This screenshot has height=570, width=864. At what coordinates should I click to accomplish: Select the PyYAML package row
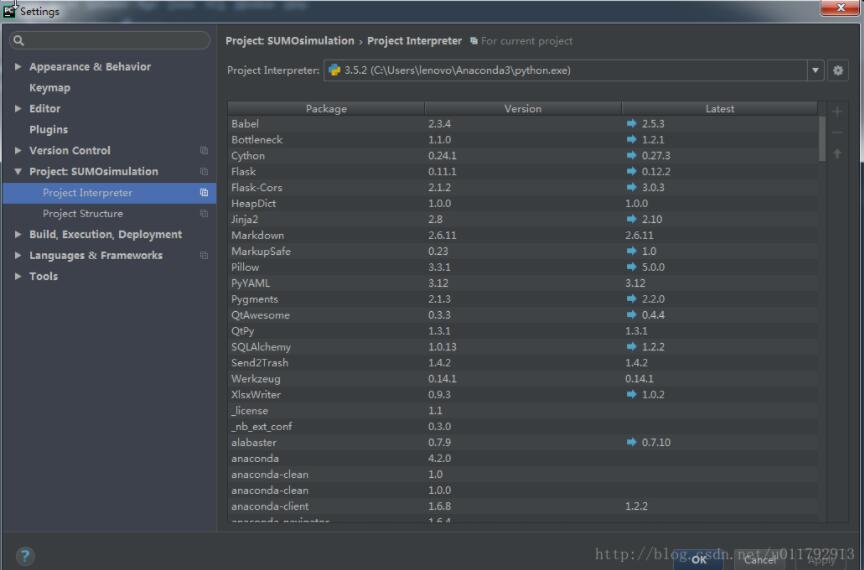[523, 283]
